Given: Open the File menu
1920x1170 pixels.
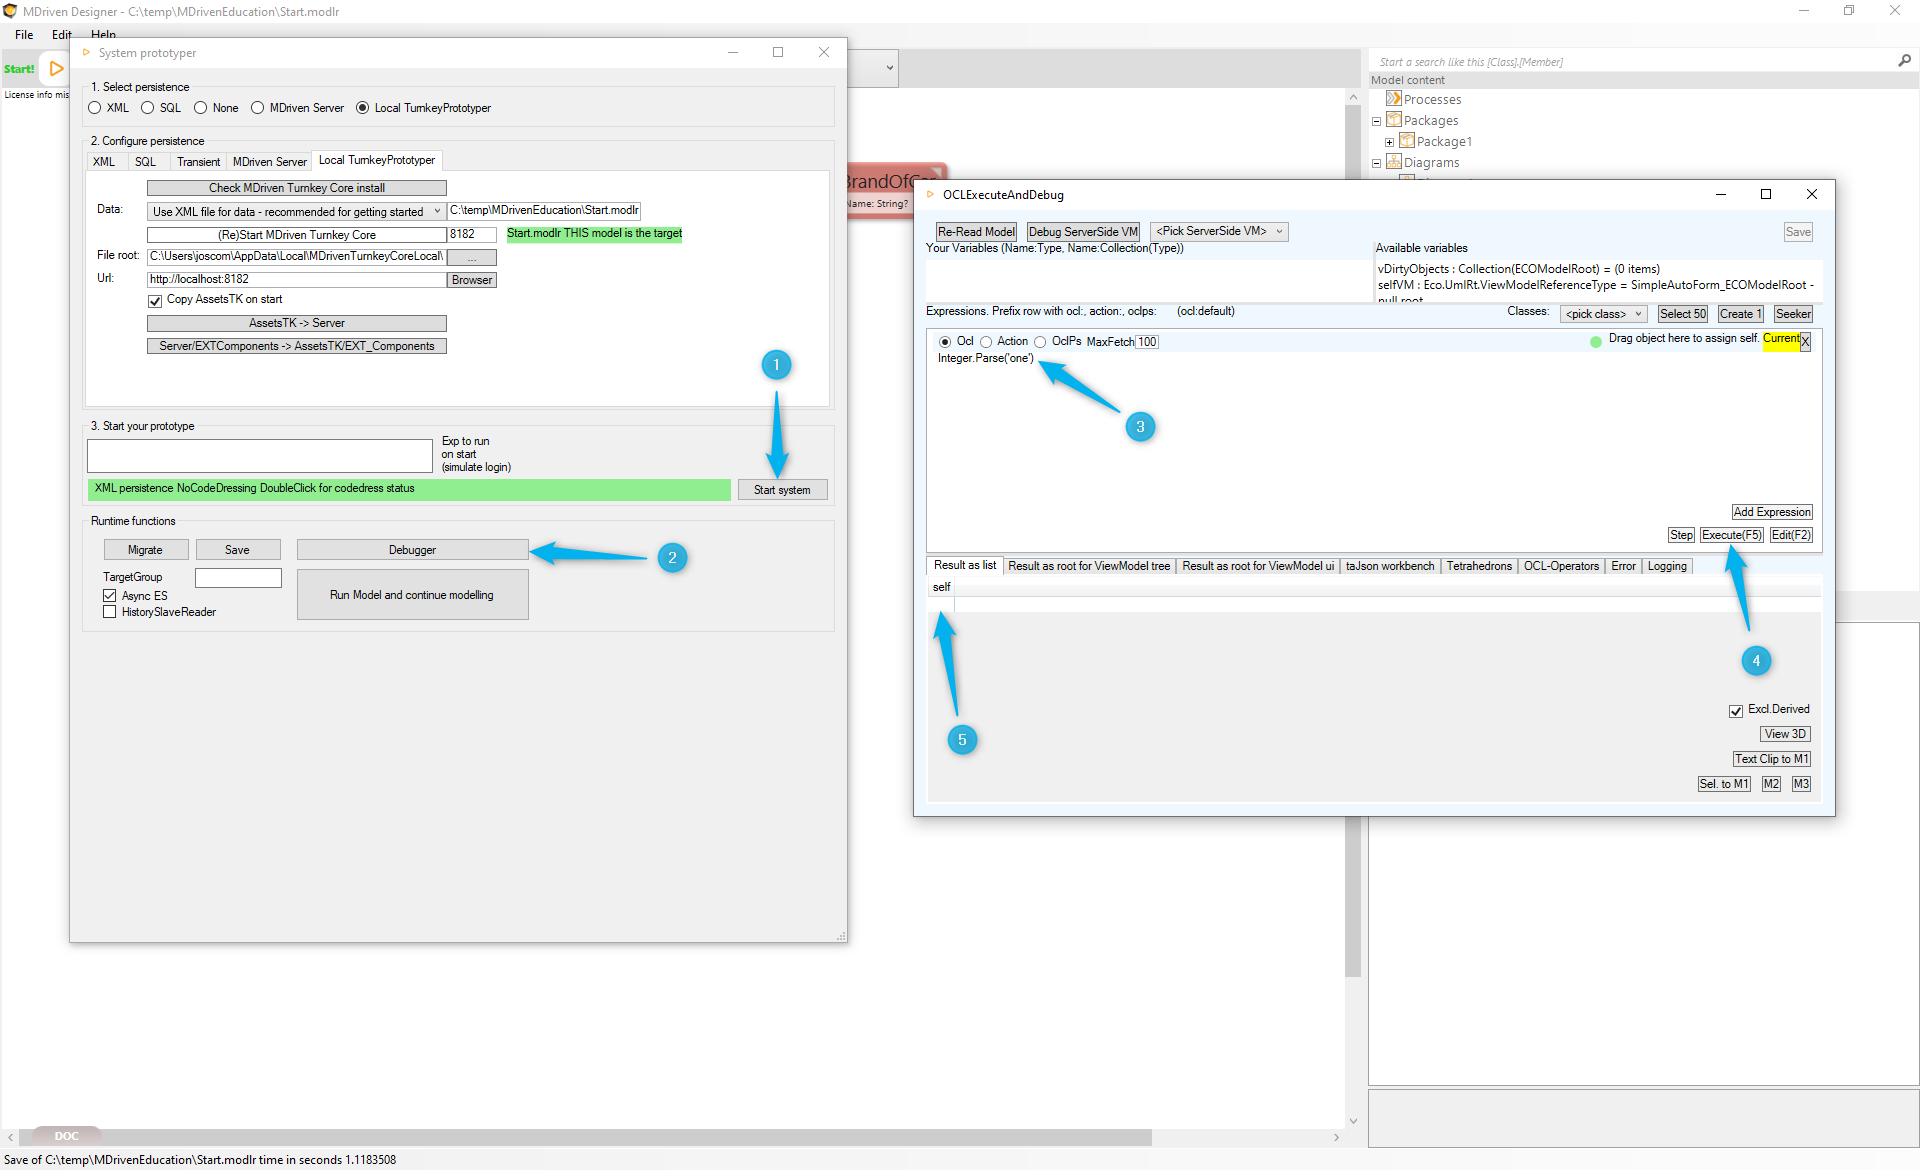Looking at the screenshot, I should [x=24, y=34].
